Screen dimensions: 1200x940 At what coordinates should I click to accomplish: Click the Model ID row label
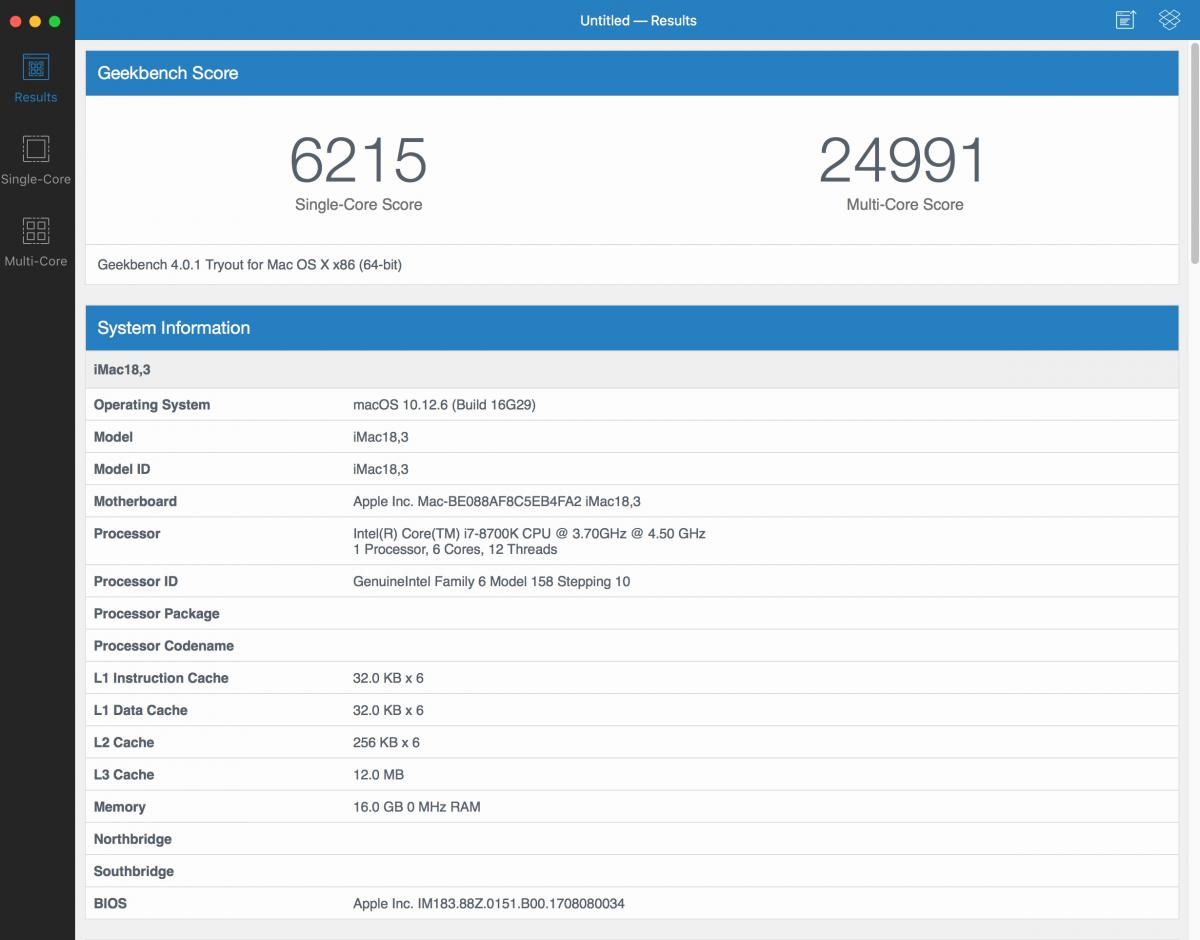[122, 469]
